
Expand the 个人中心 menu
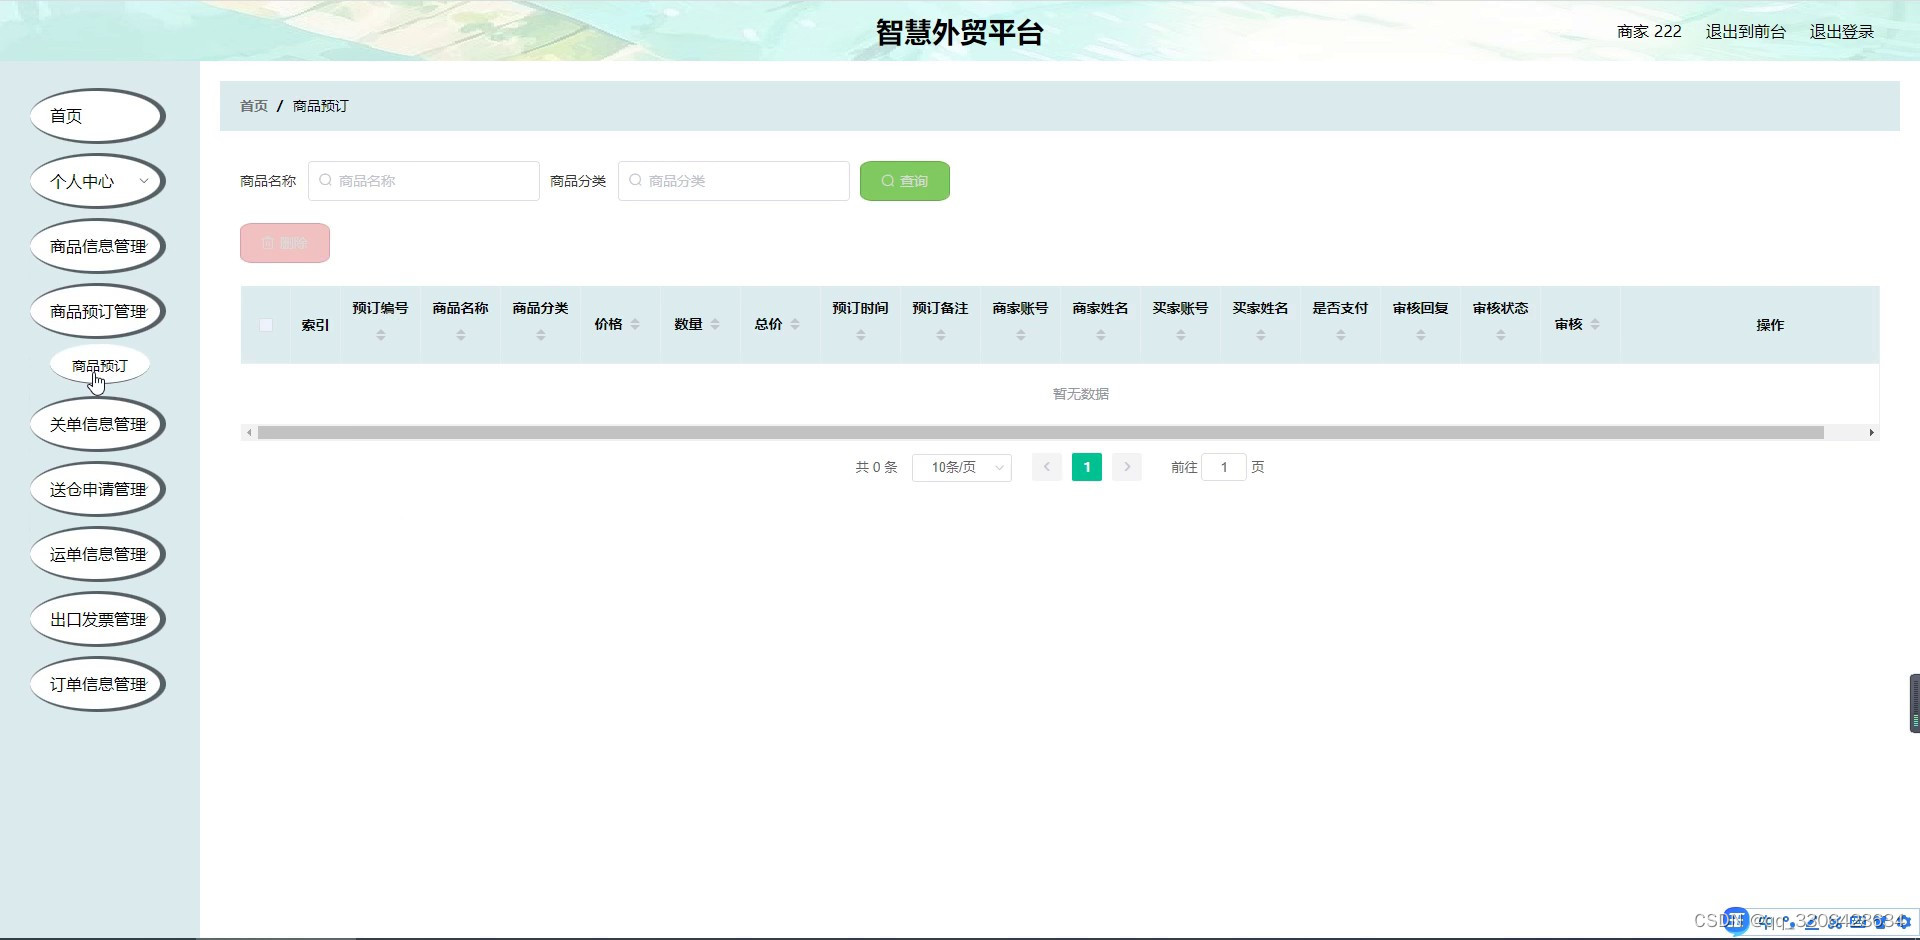97,181
